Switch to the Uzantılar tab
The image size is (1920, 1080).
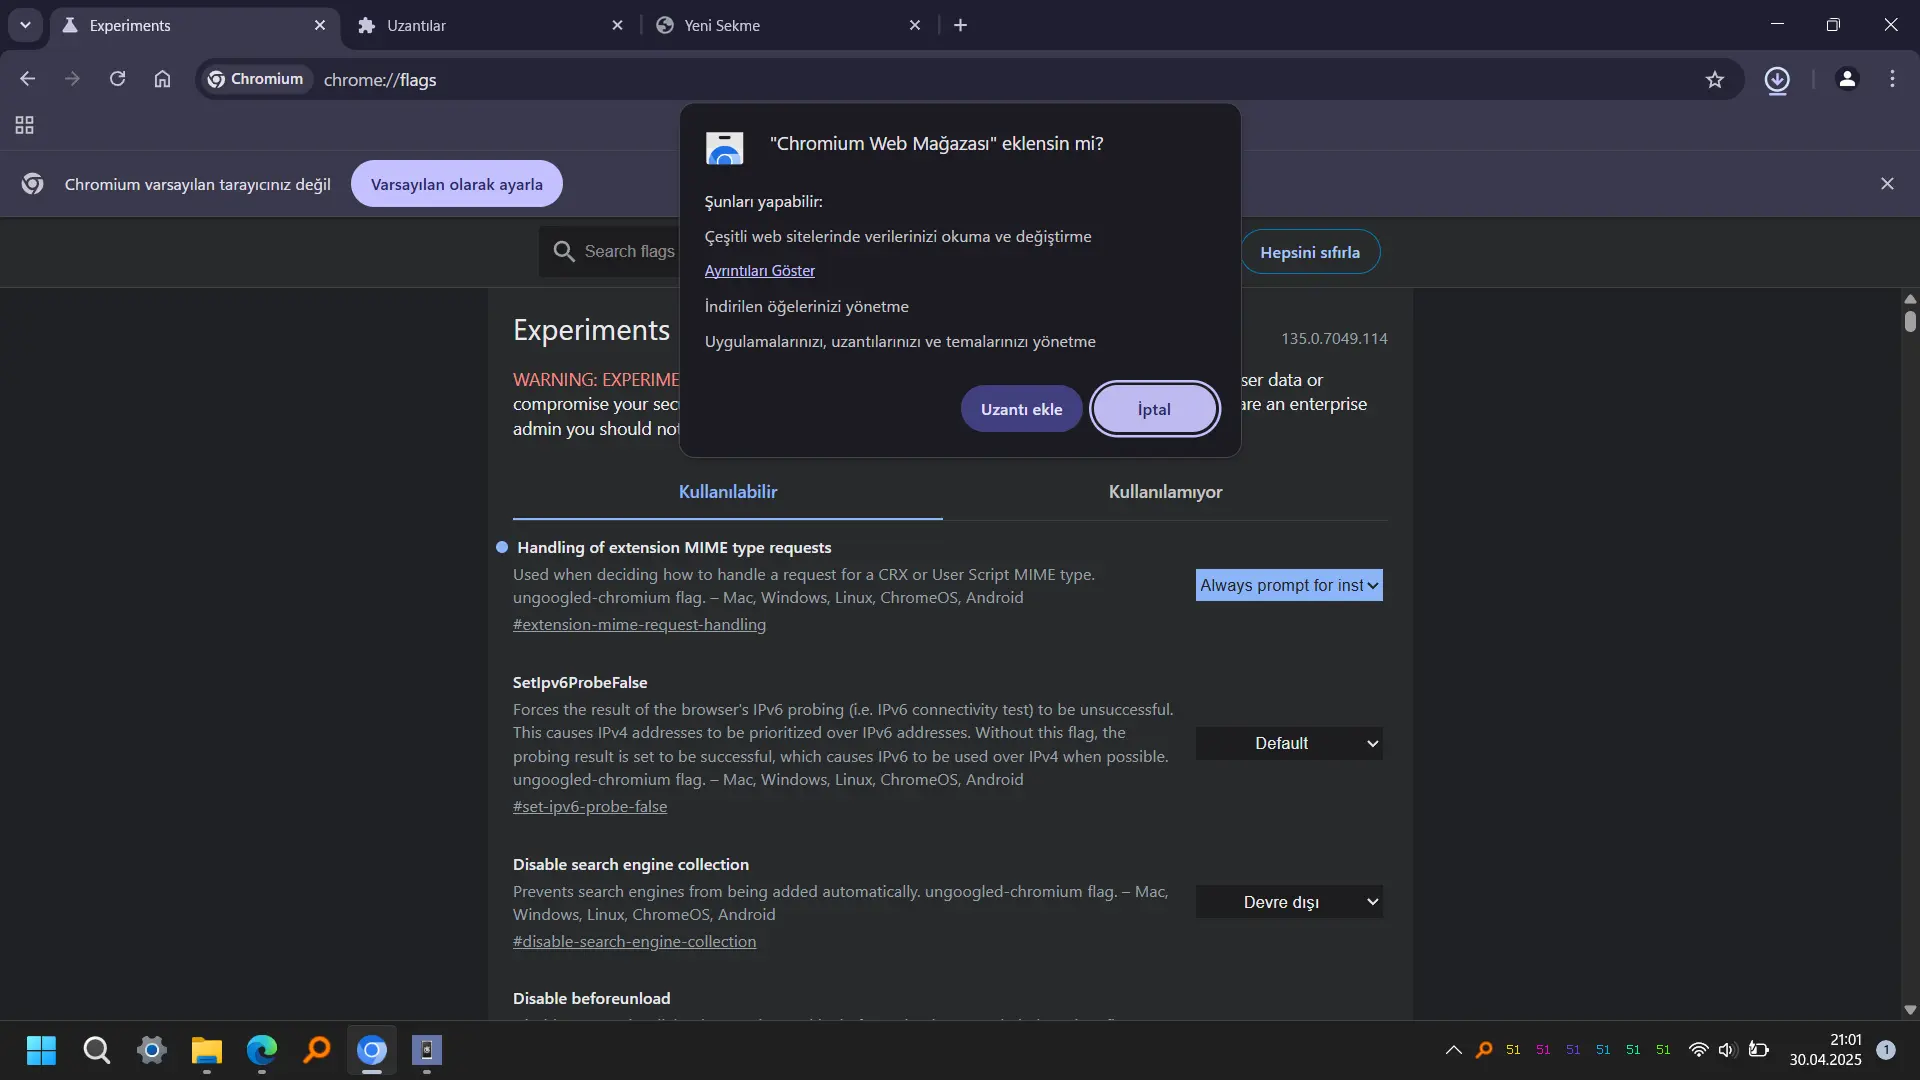tap(491, 25)
